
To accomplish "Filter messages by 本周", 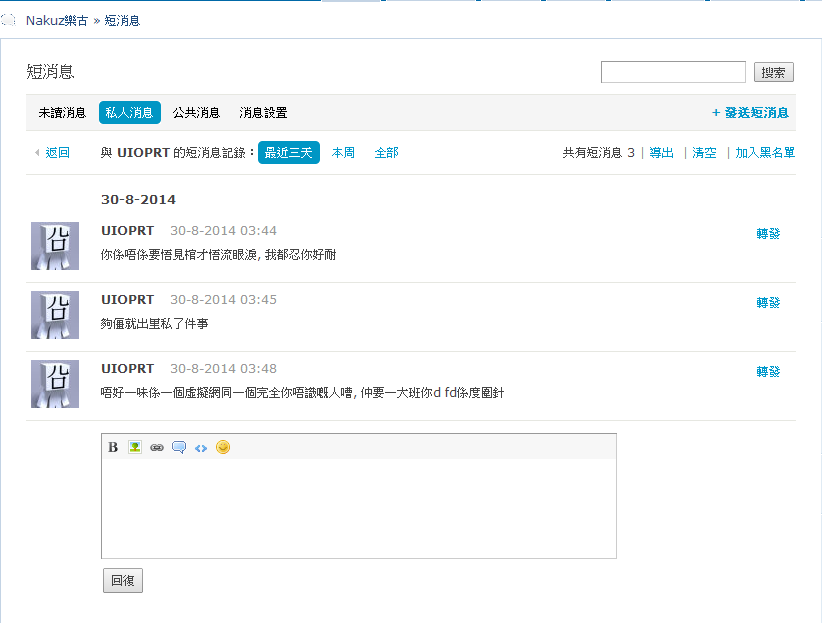I will (343, 153).
